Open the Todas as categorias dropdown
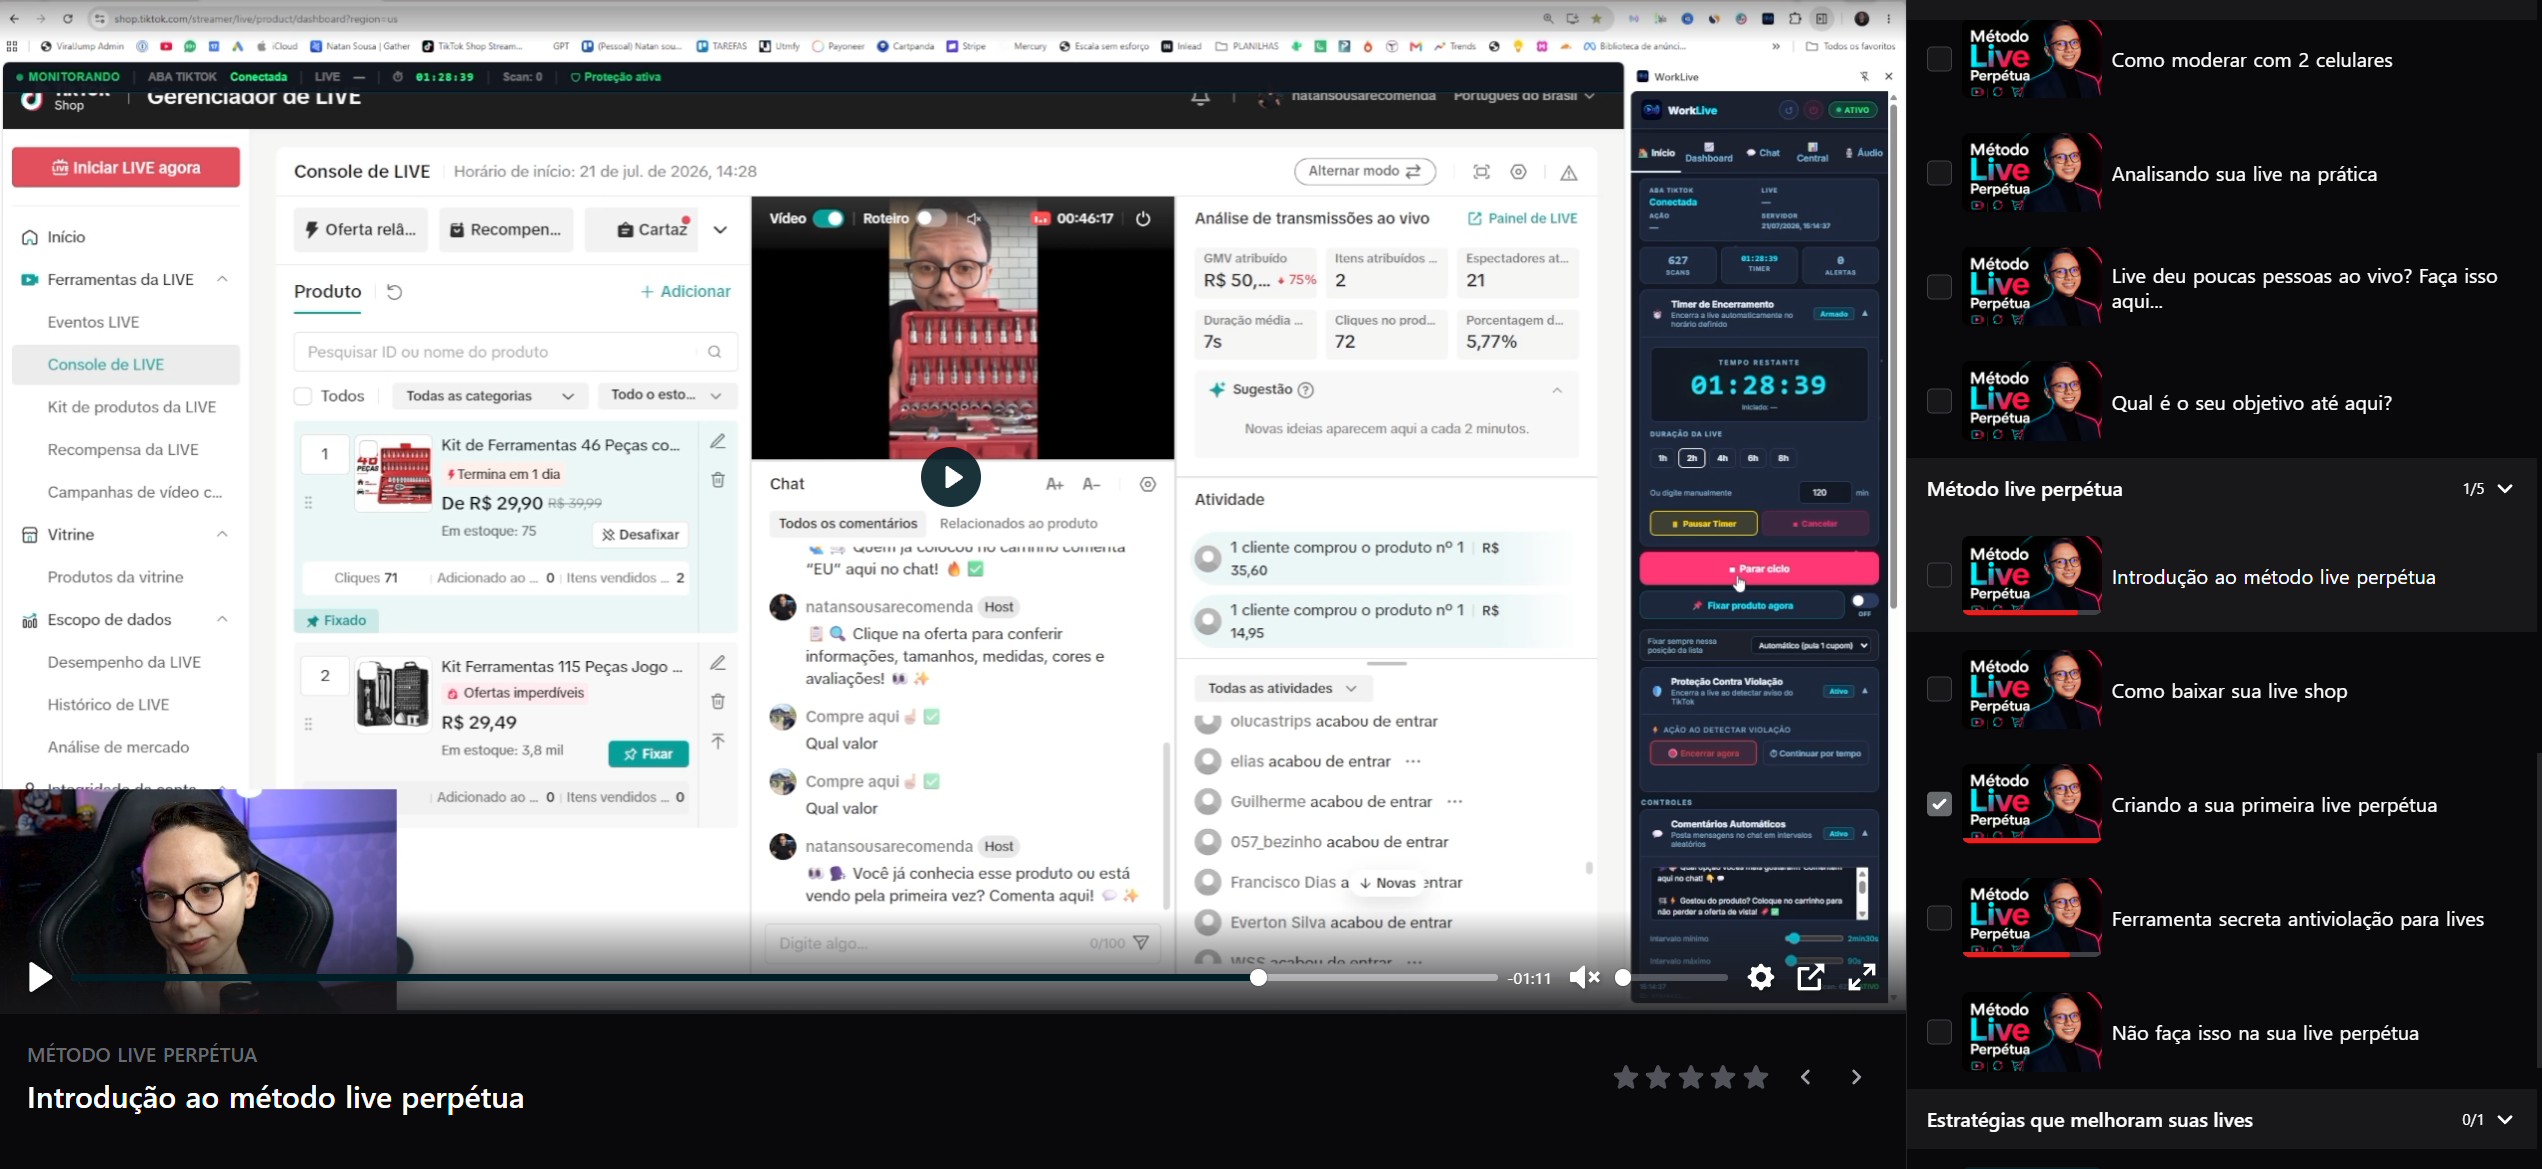Viewport: 2542px width, 1169px height. (490, 396)
